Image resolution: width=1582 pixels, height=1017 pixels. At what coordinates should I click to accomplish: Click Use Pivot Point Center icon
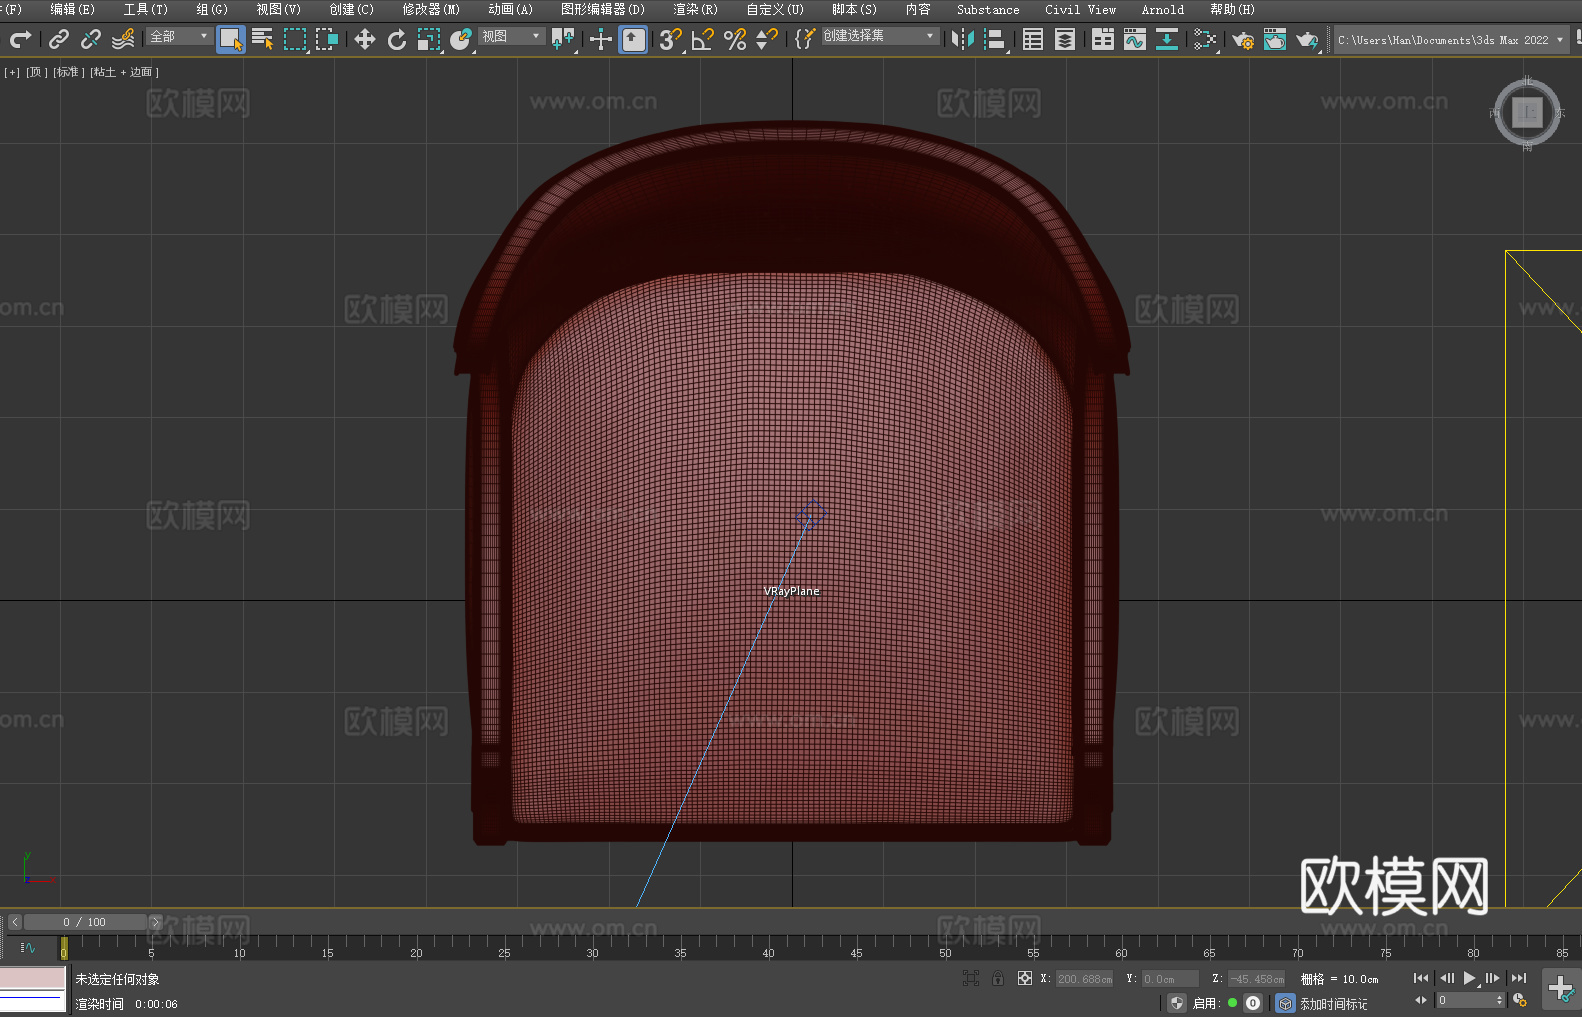(x=563, y=39)
